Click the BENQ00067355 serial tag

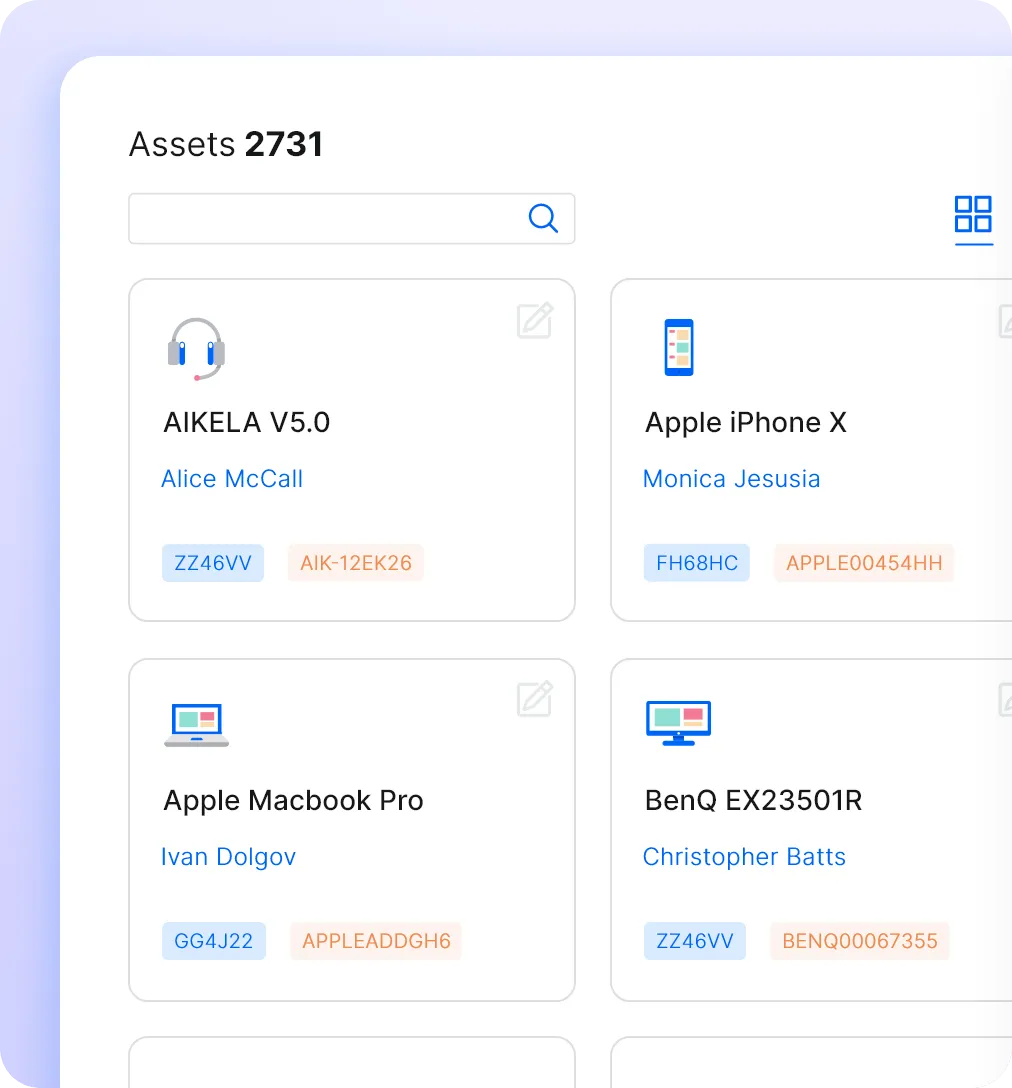[860, 941]
